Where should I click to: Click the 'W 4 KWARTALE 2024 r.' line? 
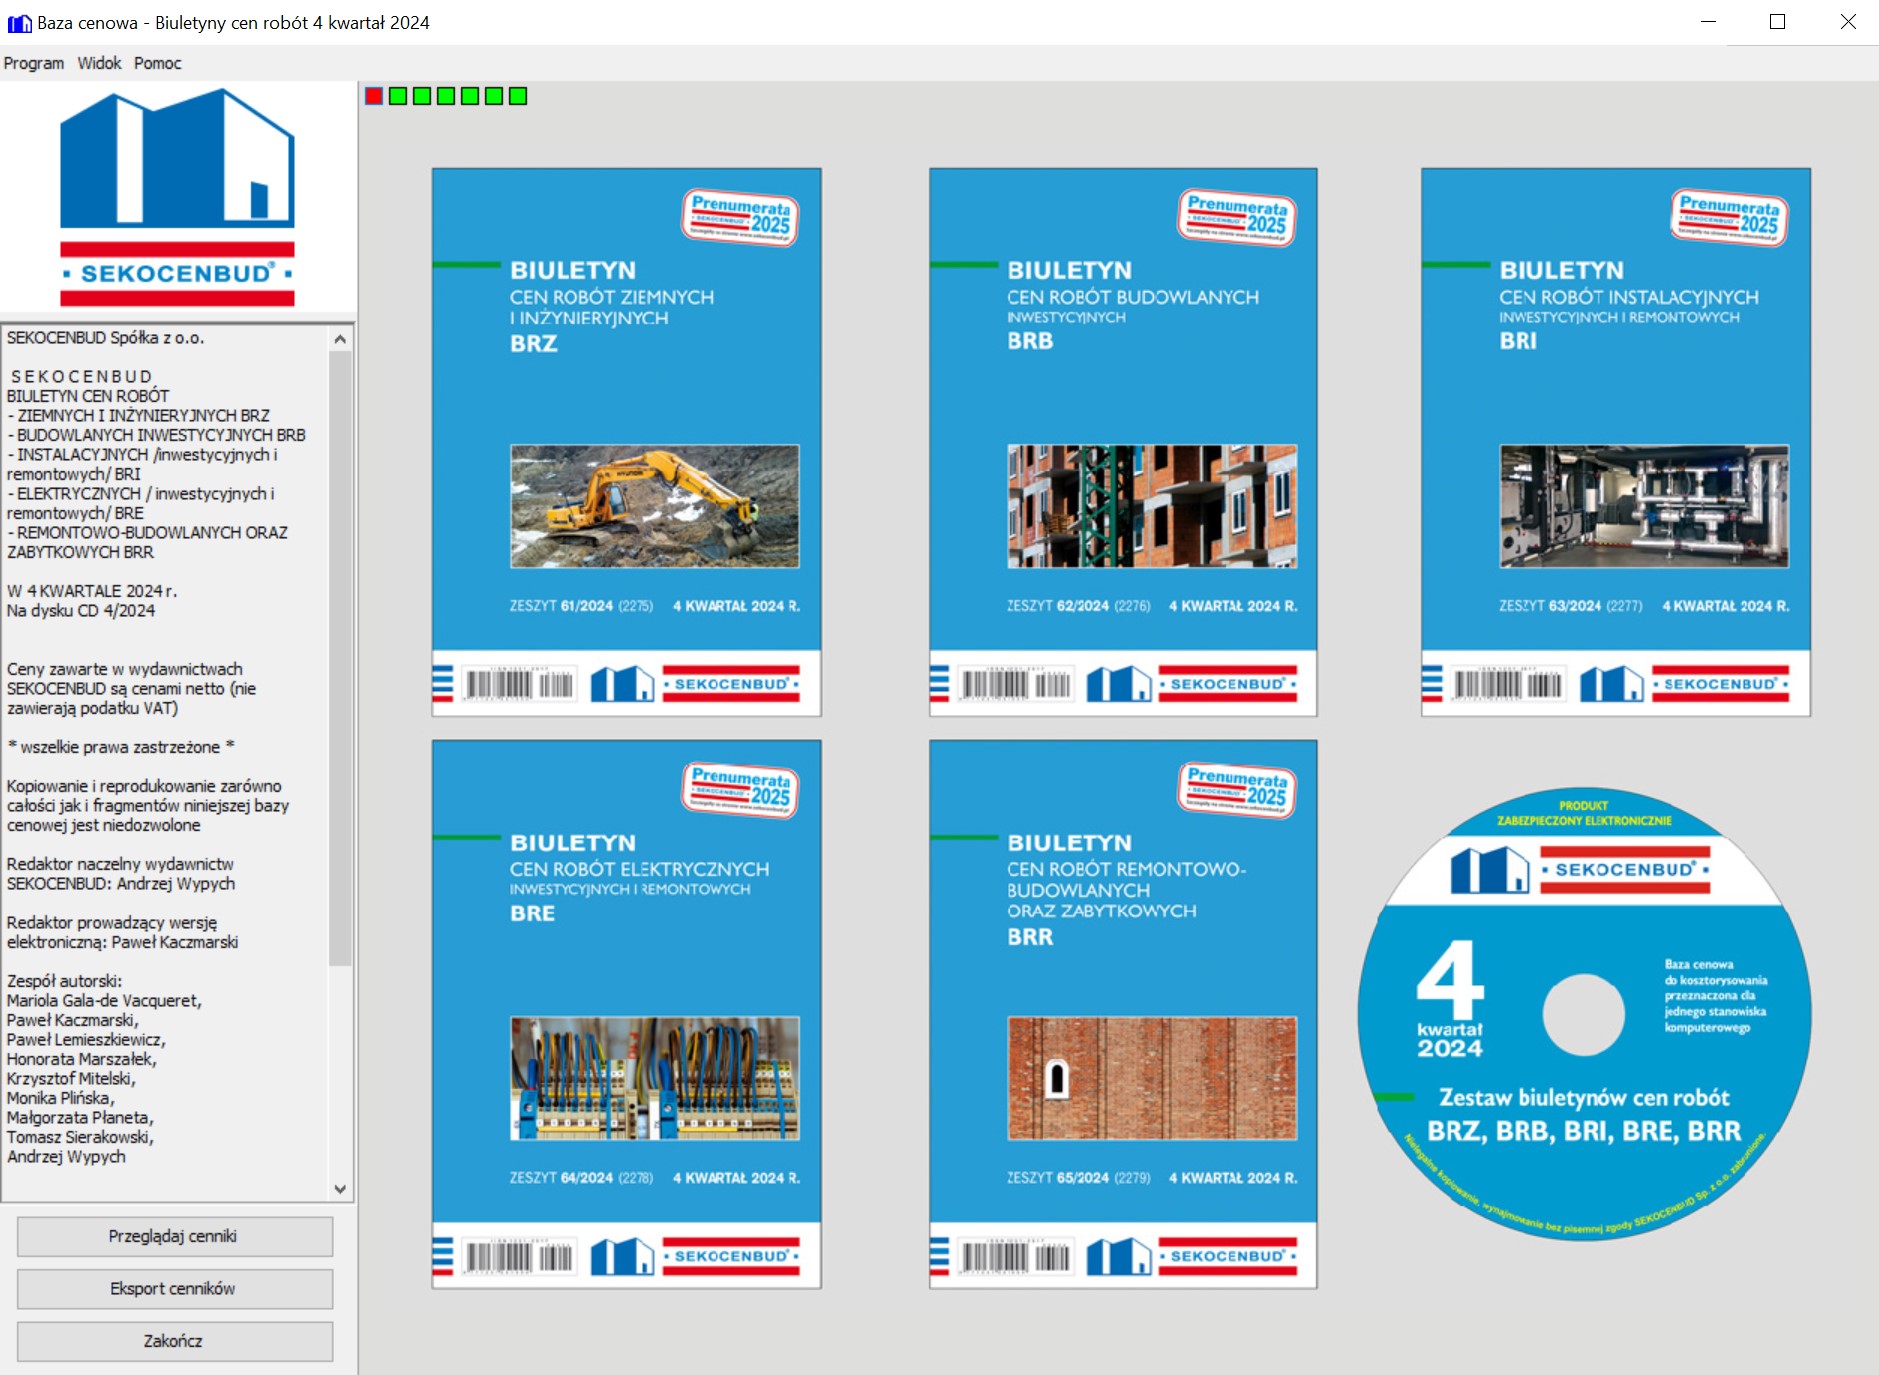[x=92, y=591]
